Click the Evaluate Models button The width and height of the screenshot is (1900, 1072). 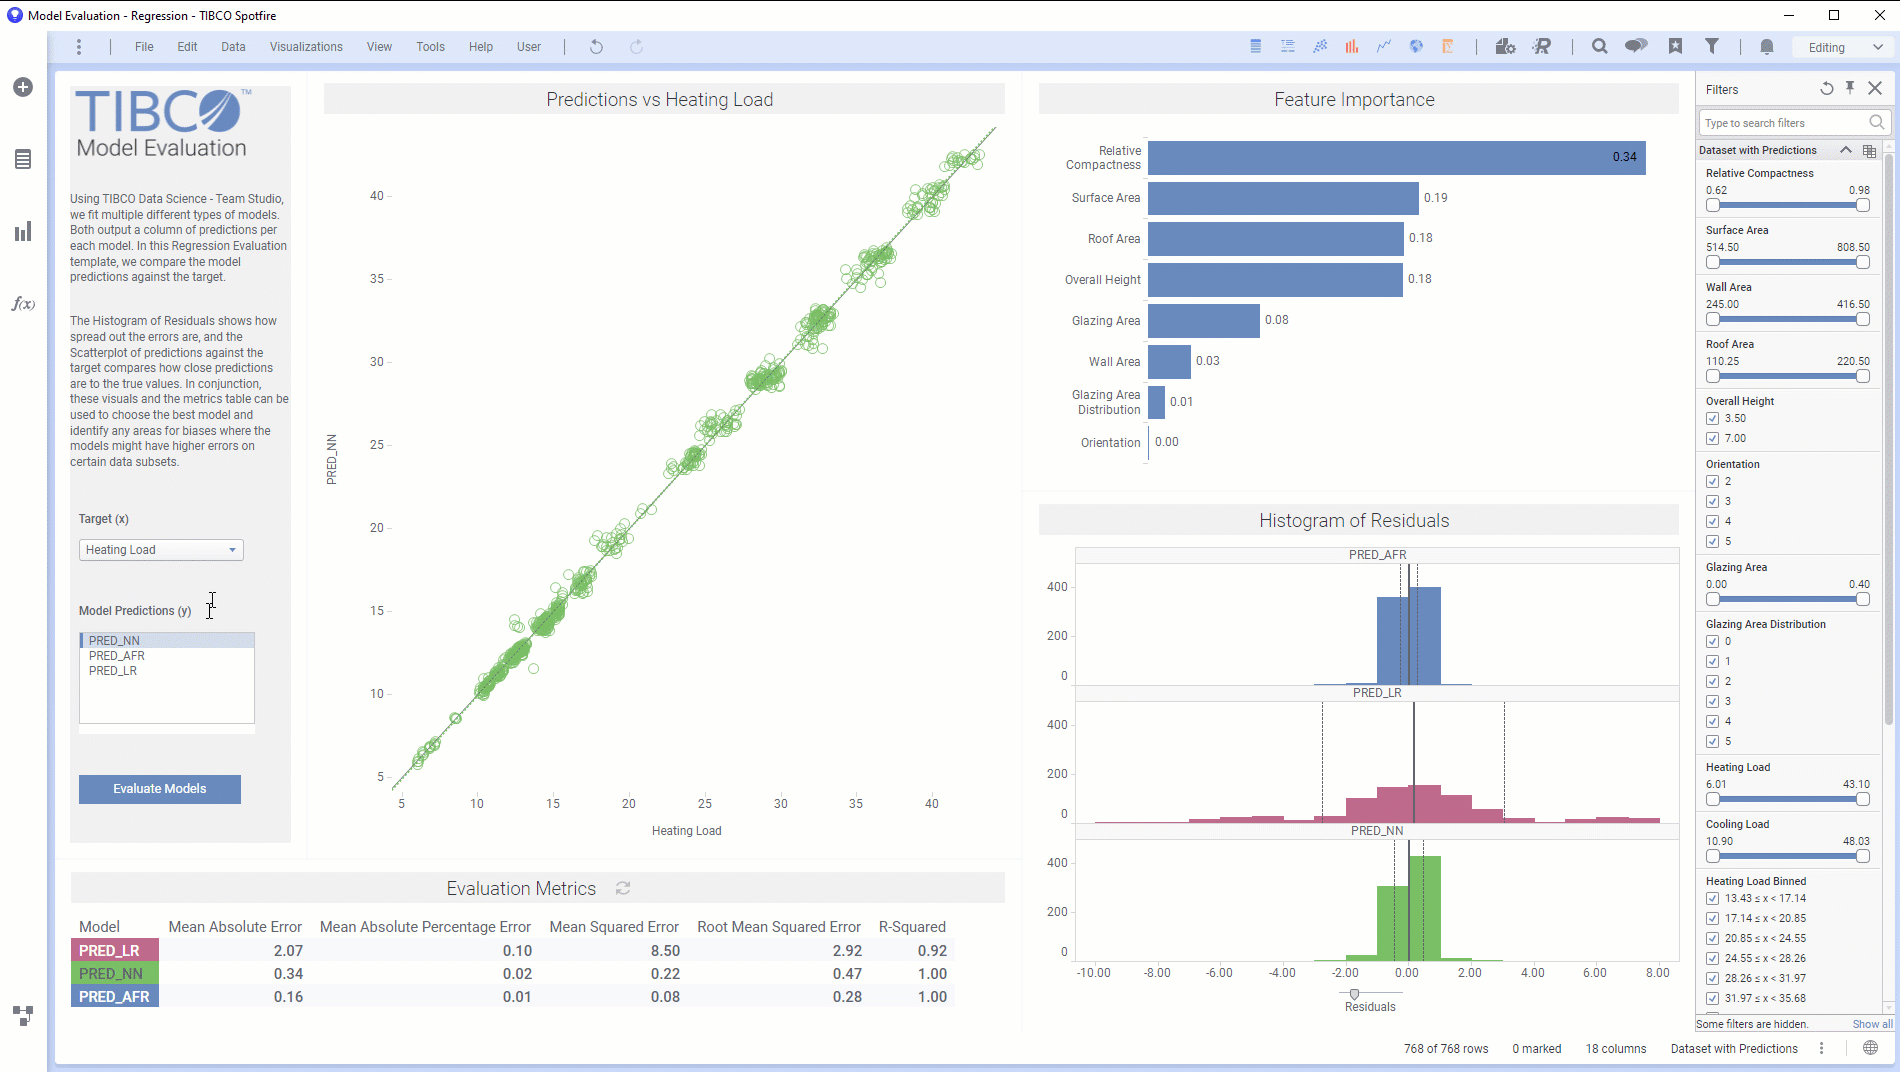pos(160,789)
